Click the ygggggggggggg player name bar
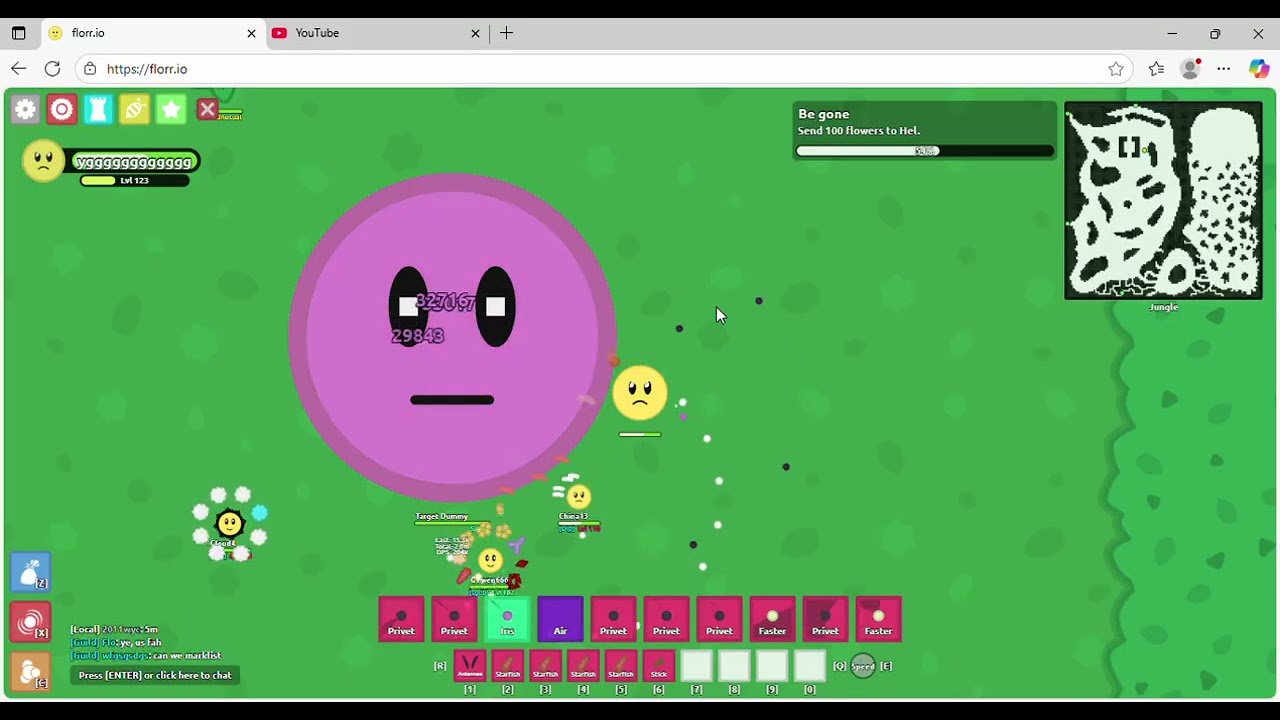Screen dimensions: 1280x720 pyautogui.click(x=134, y=162)
